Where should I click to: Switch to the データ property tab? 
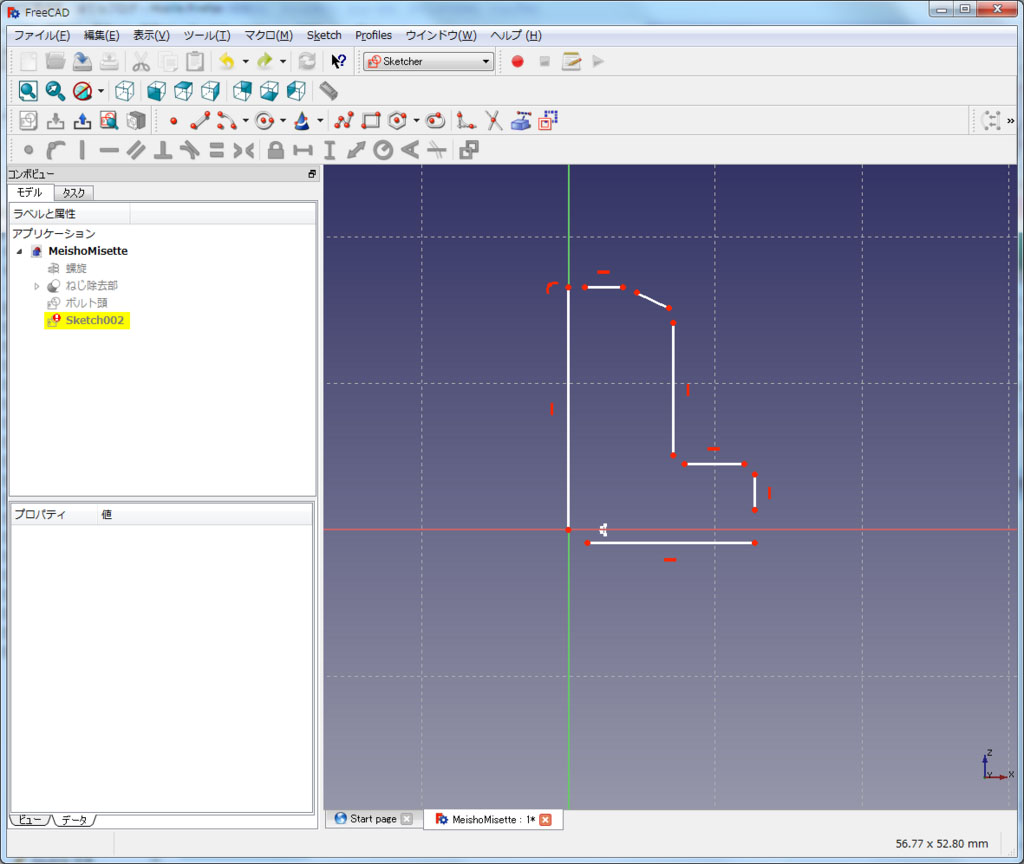(74, 820)
